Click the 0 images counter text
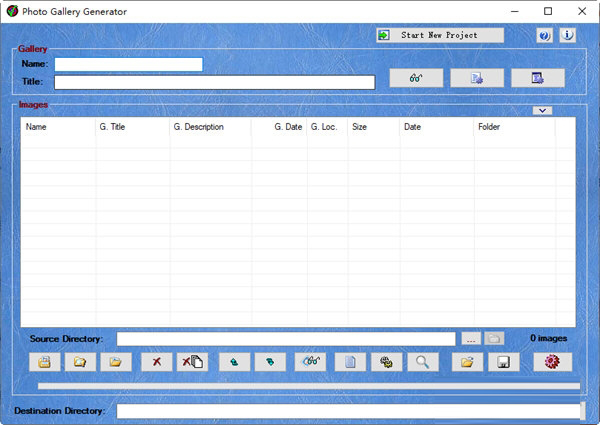The image size is (600, 425). 548,338
